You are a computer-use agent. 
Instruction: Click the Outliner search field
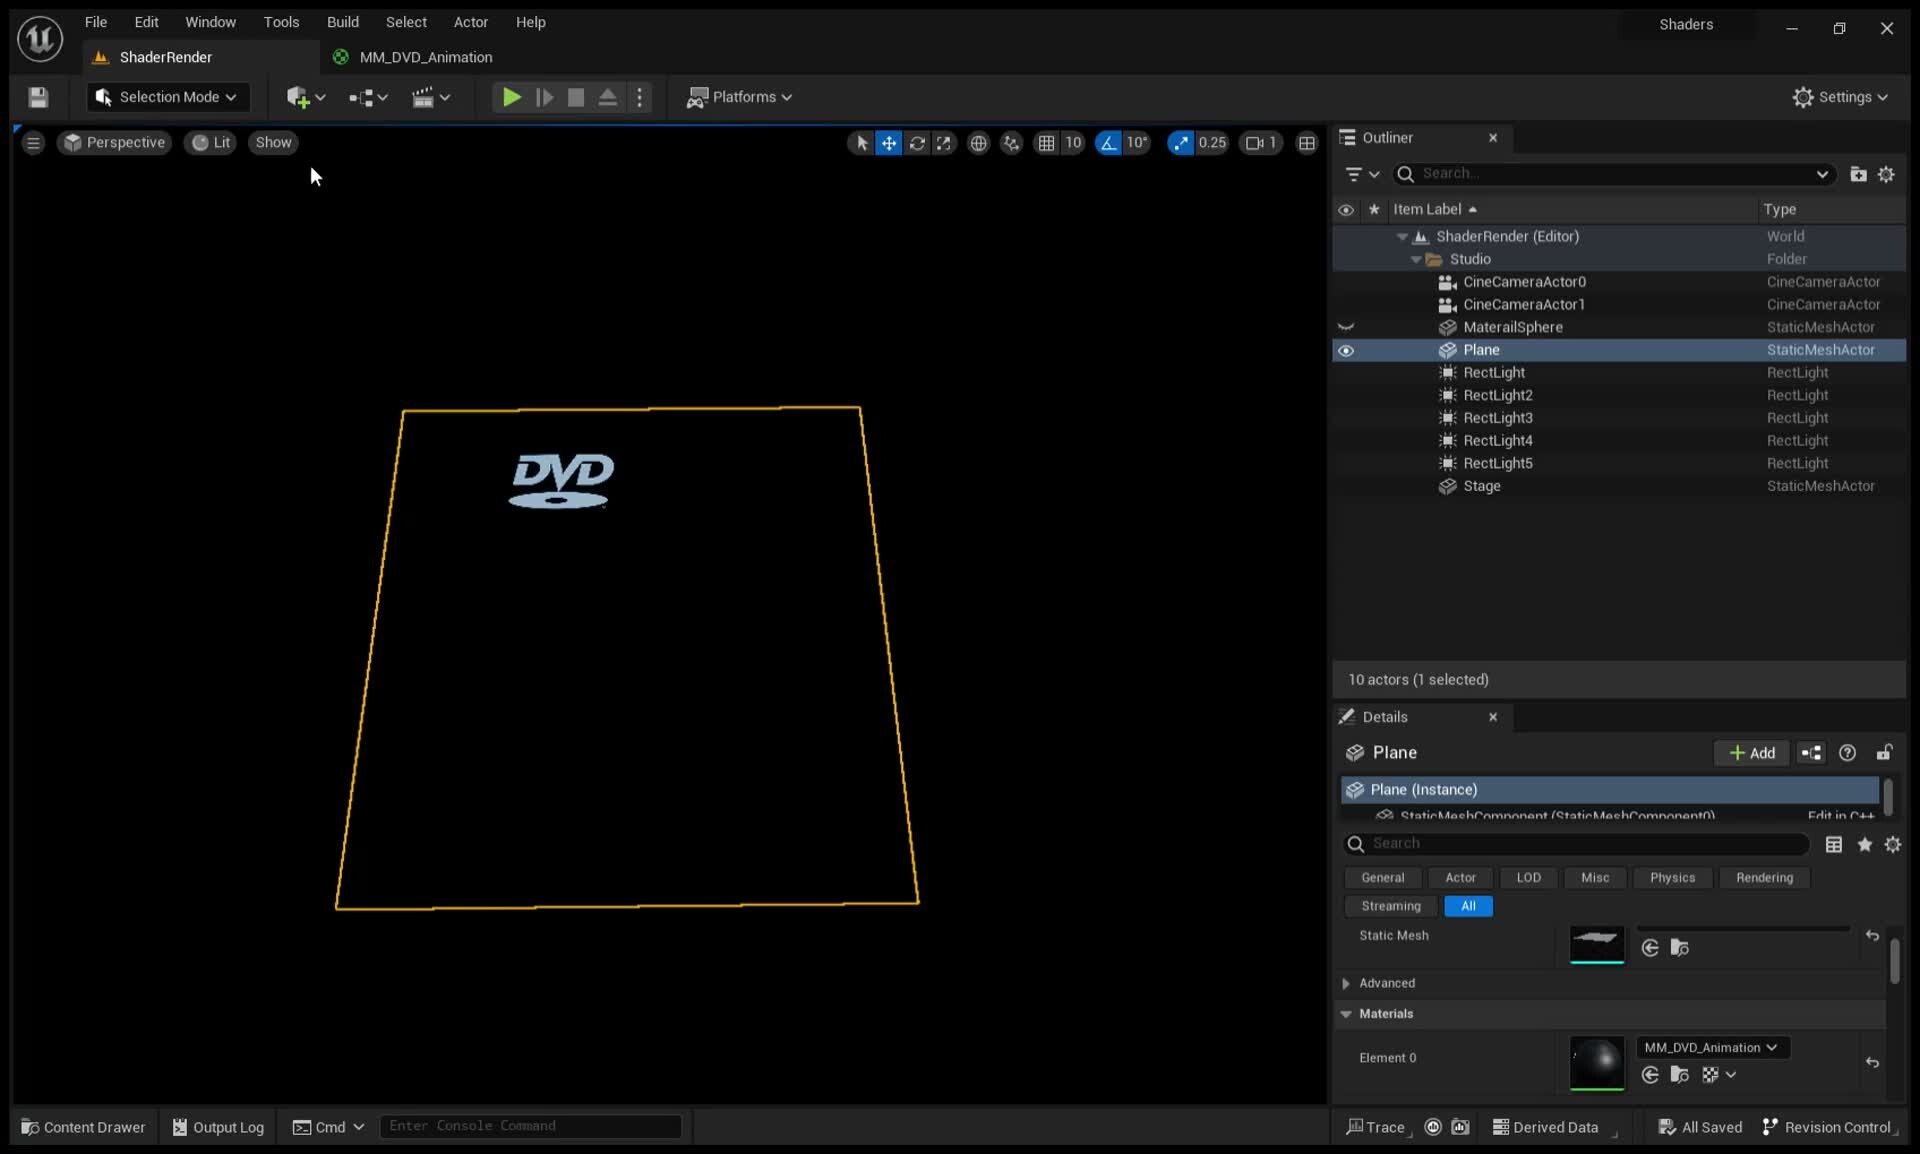coord(1613,174)
